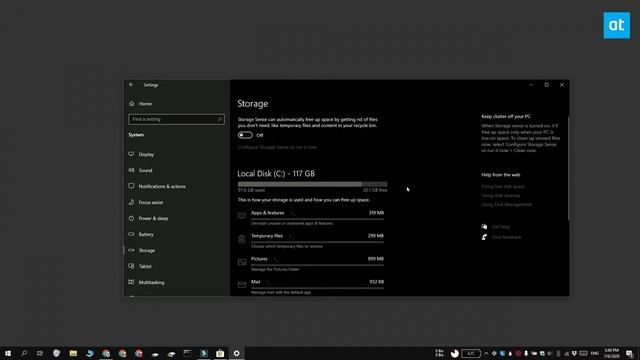Click the taskbar clock and date

611,353
